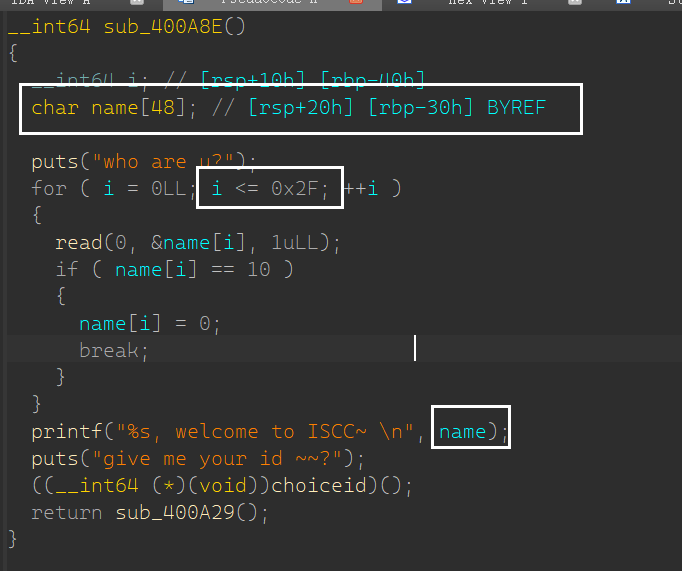Click the BYREF comment on name declaration

516,107
